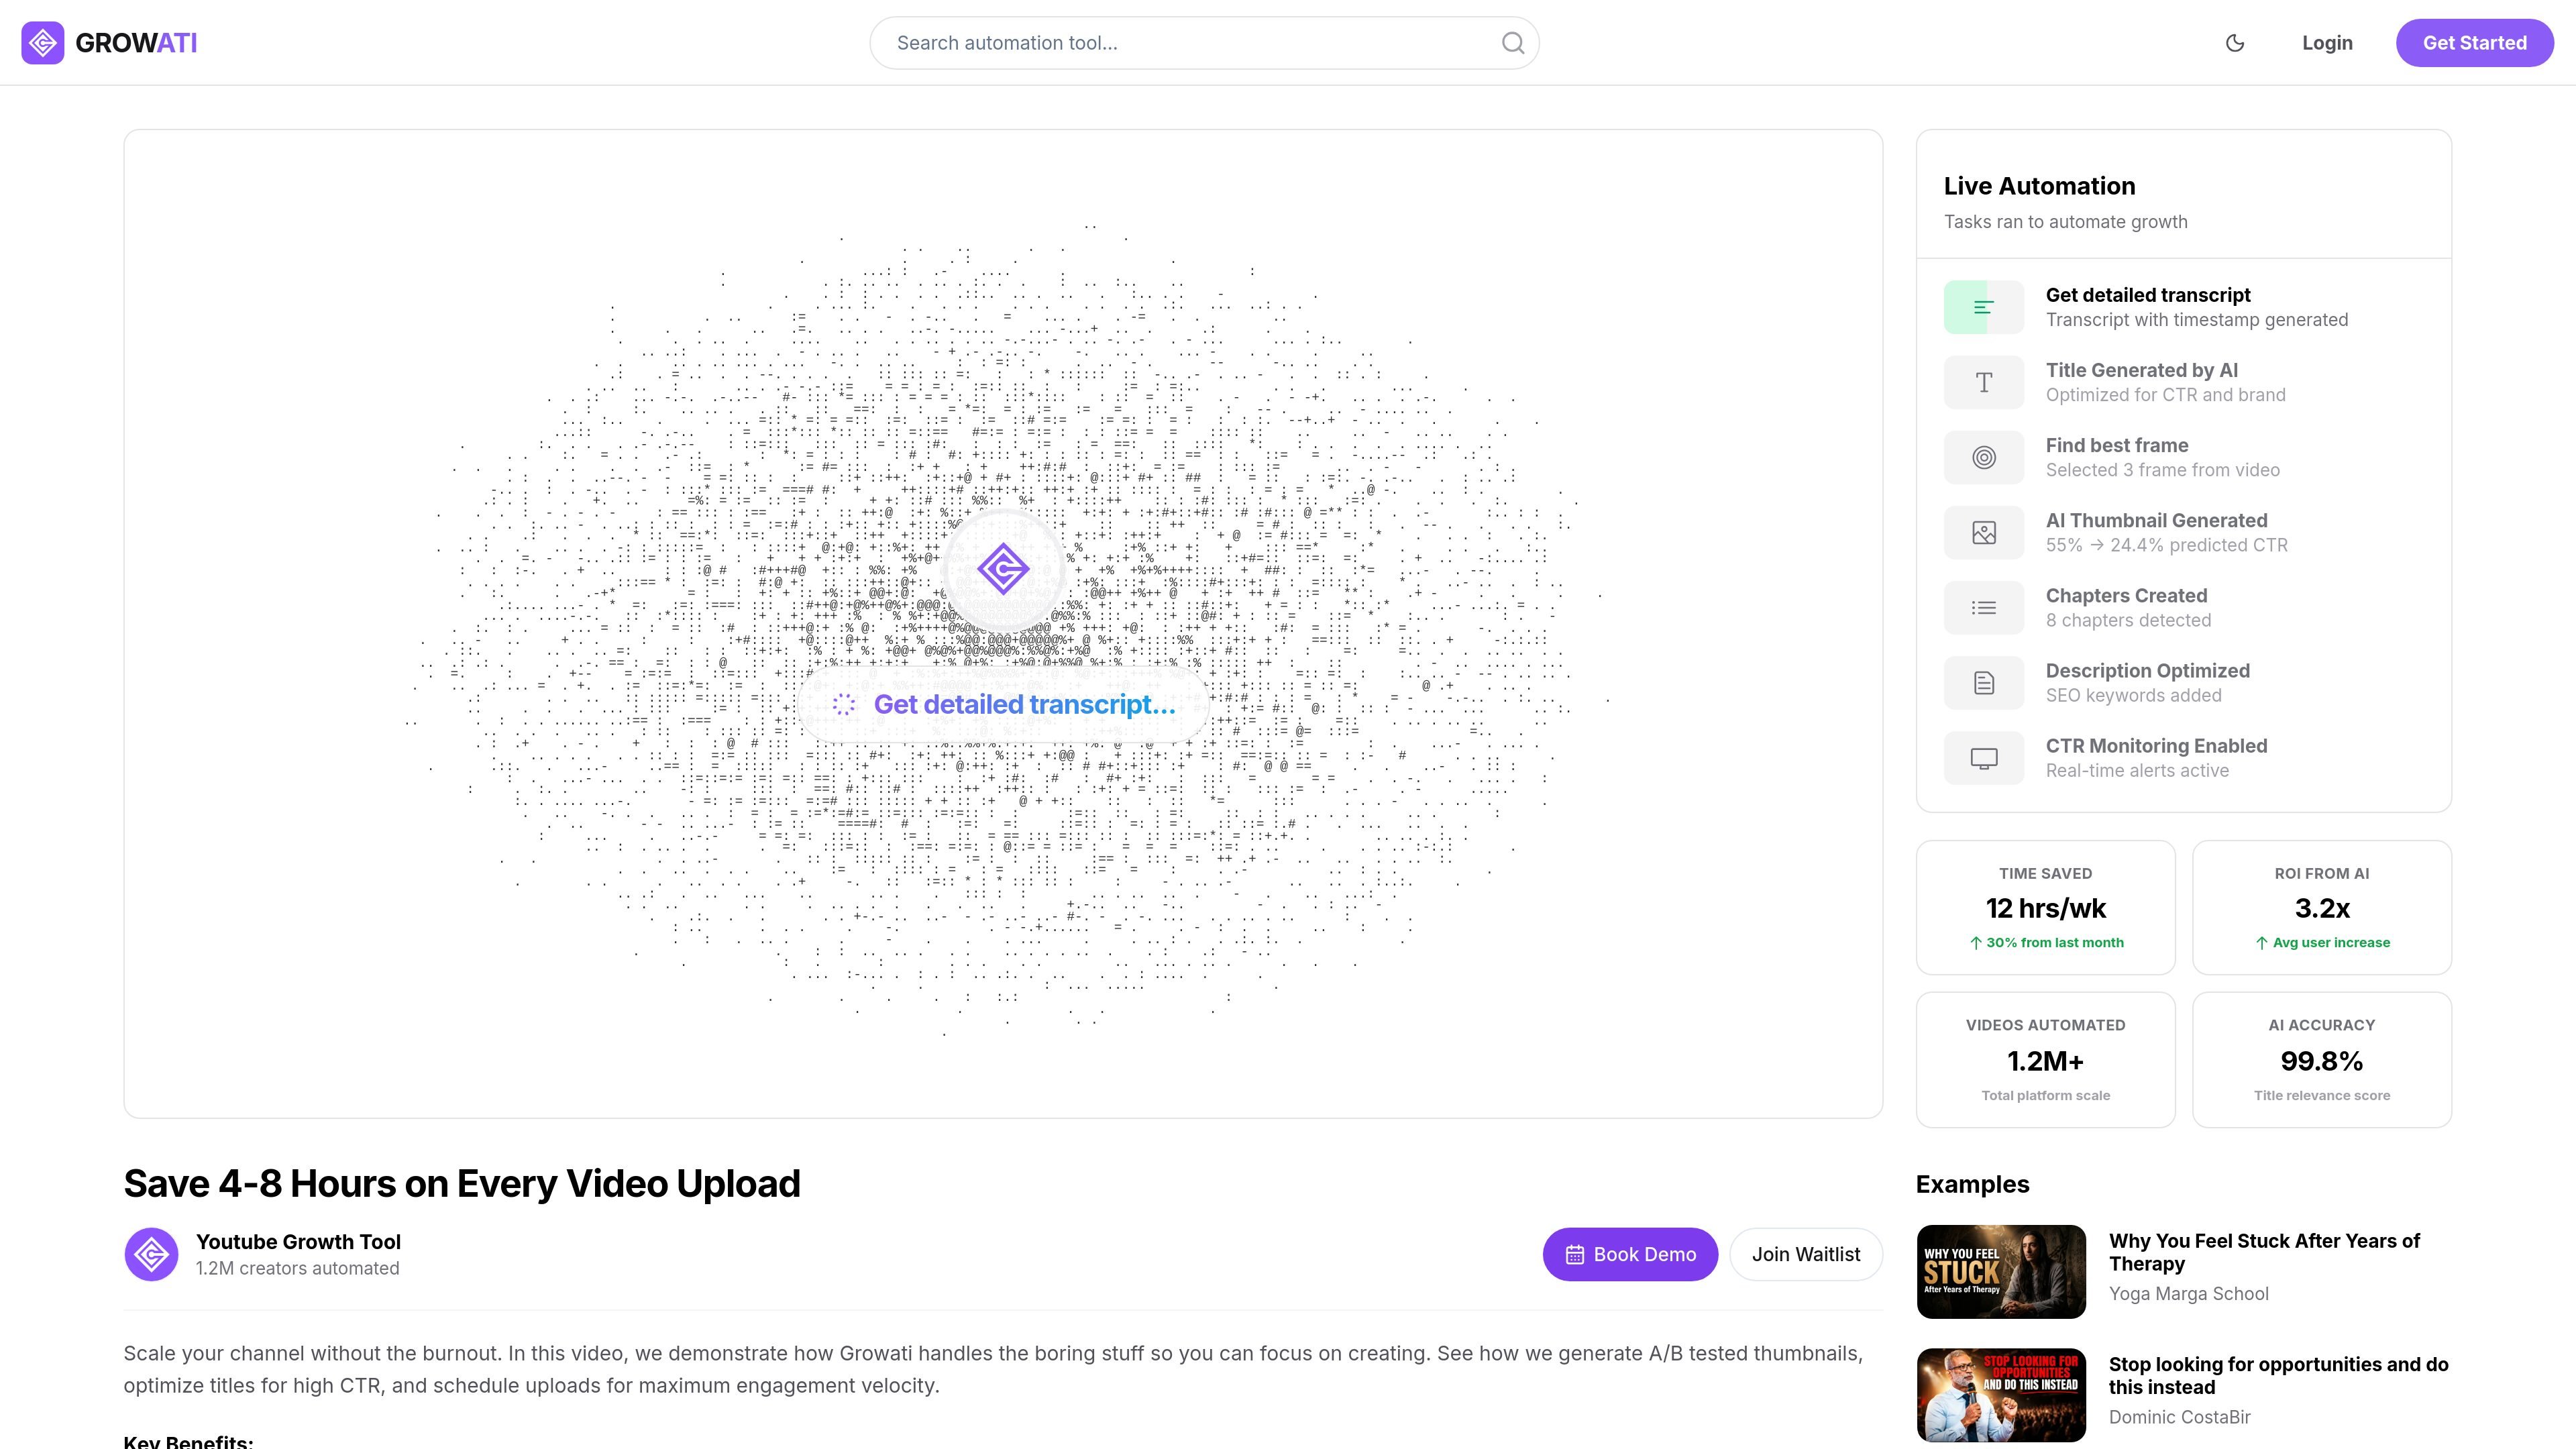Click the Description Optimized document icon
The height and width of the screenshot is (1449, 2576).
[1984, 683]
